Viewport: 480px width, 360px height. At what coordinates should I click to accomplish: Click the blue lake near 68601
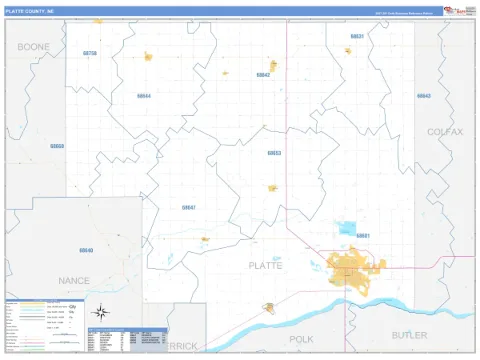(347, 228)
